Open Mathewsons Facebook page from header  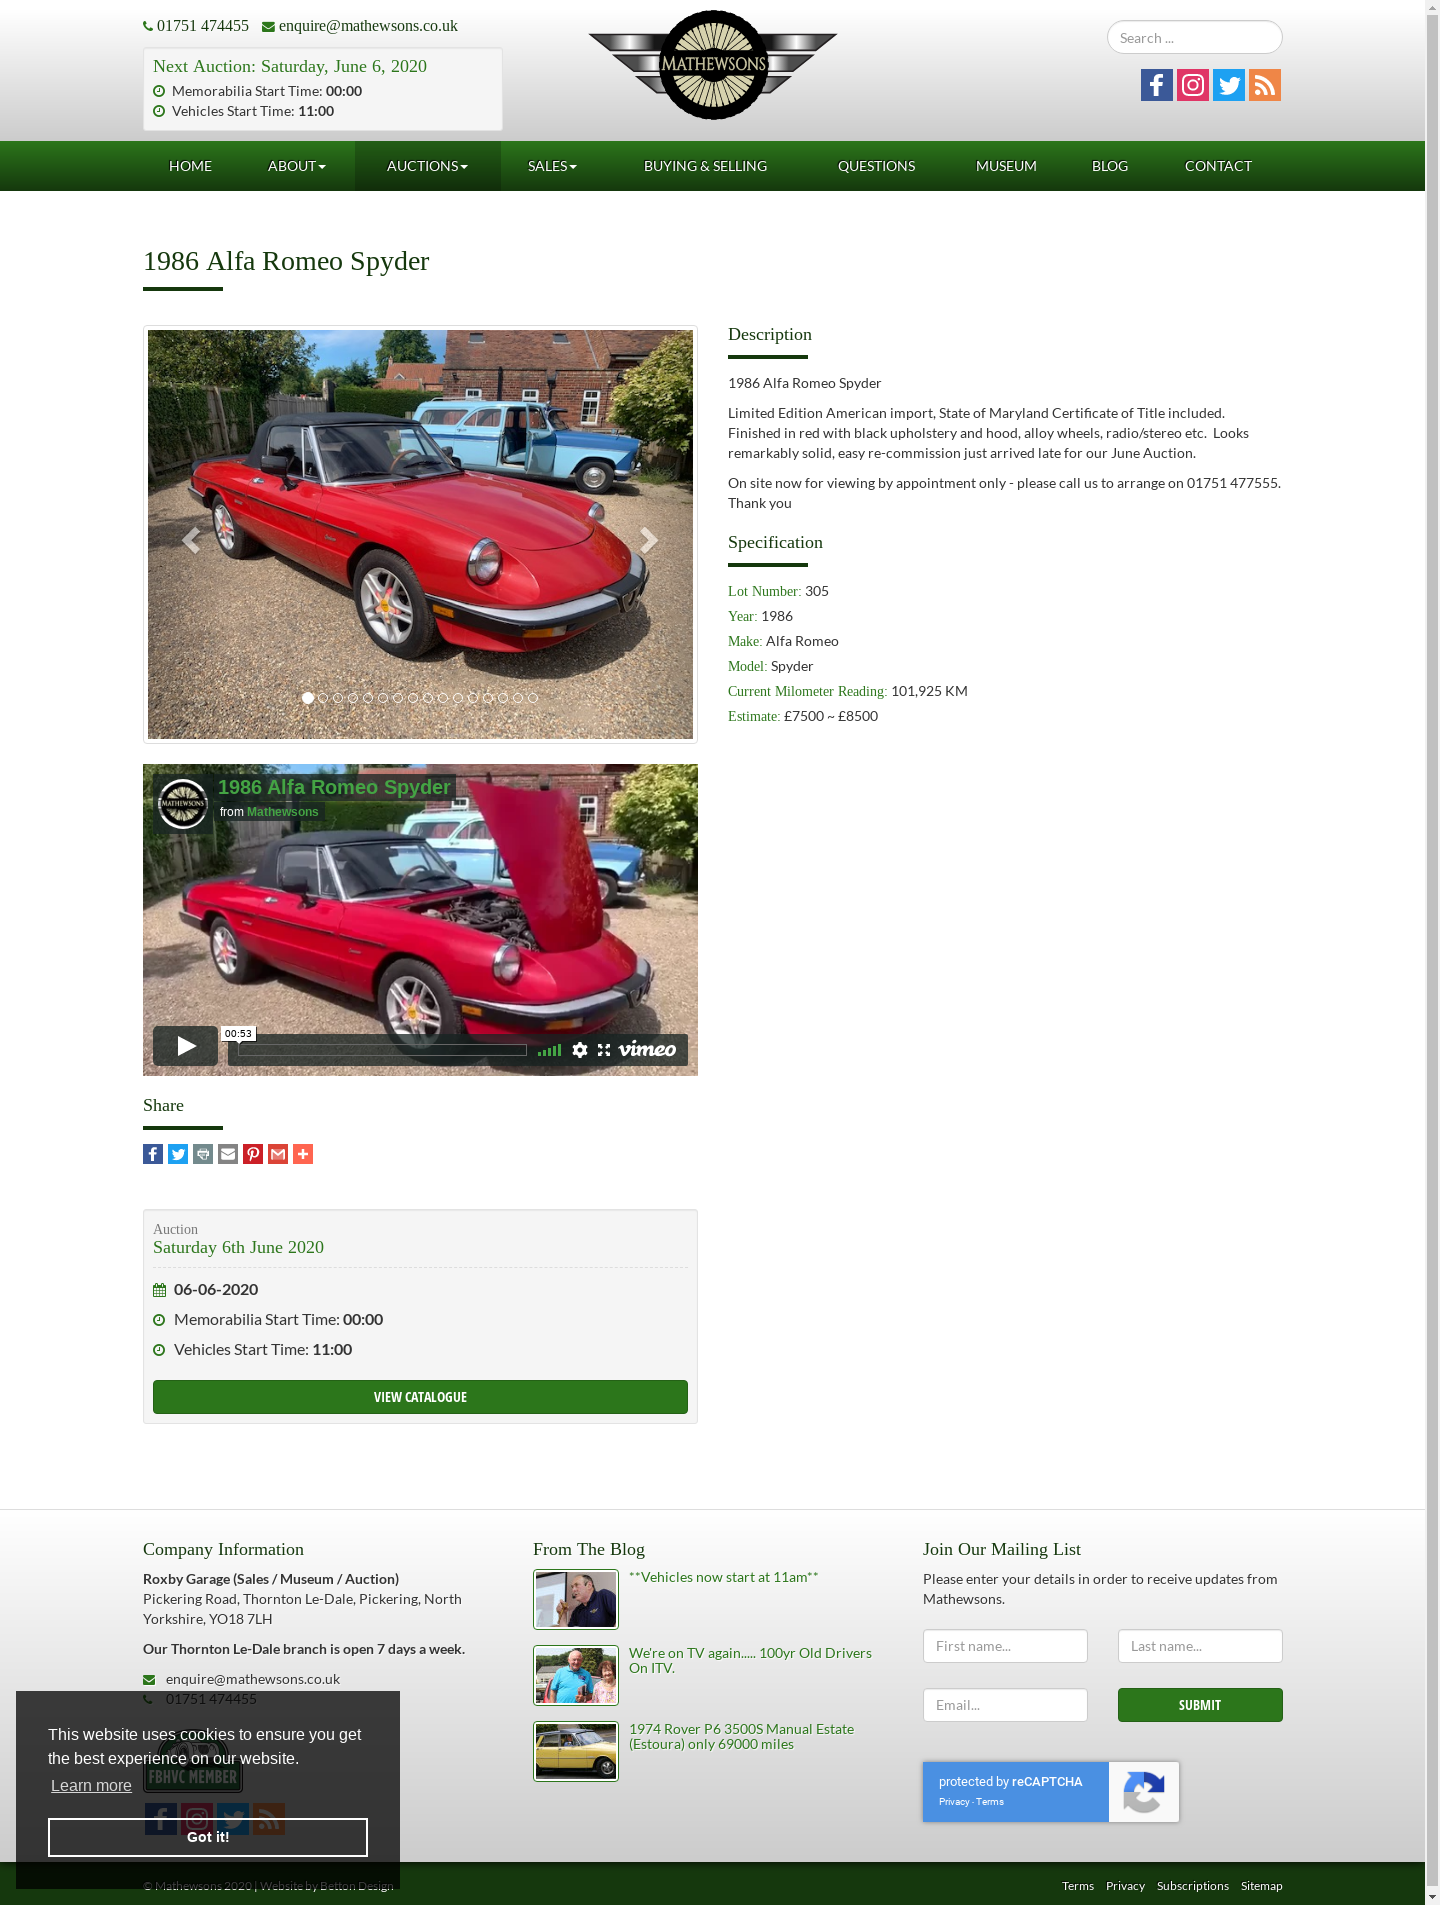(1157, 85)
